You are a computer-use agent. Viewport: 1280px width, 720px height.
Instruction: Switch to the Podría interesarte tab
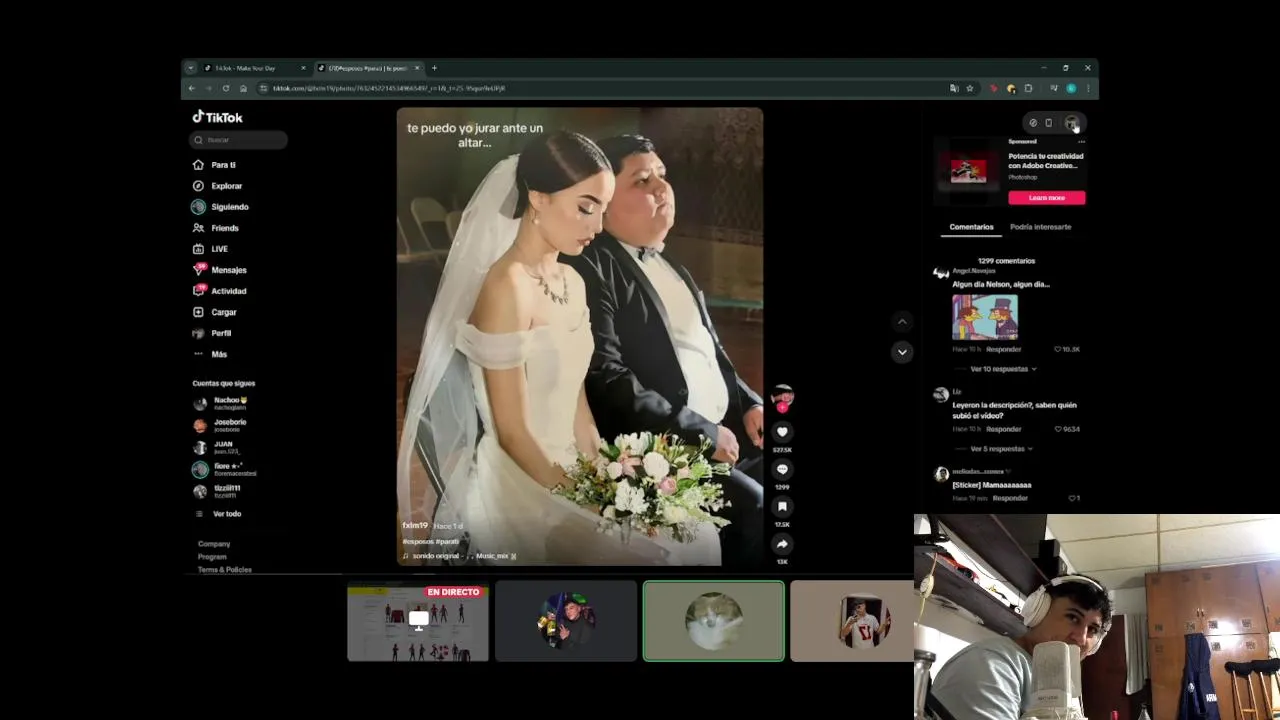tap(1040, 227)
